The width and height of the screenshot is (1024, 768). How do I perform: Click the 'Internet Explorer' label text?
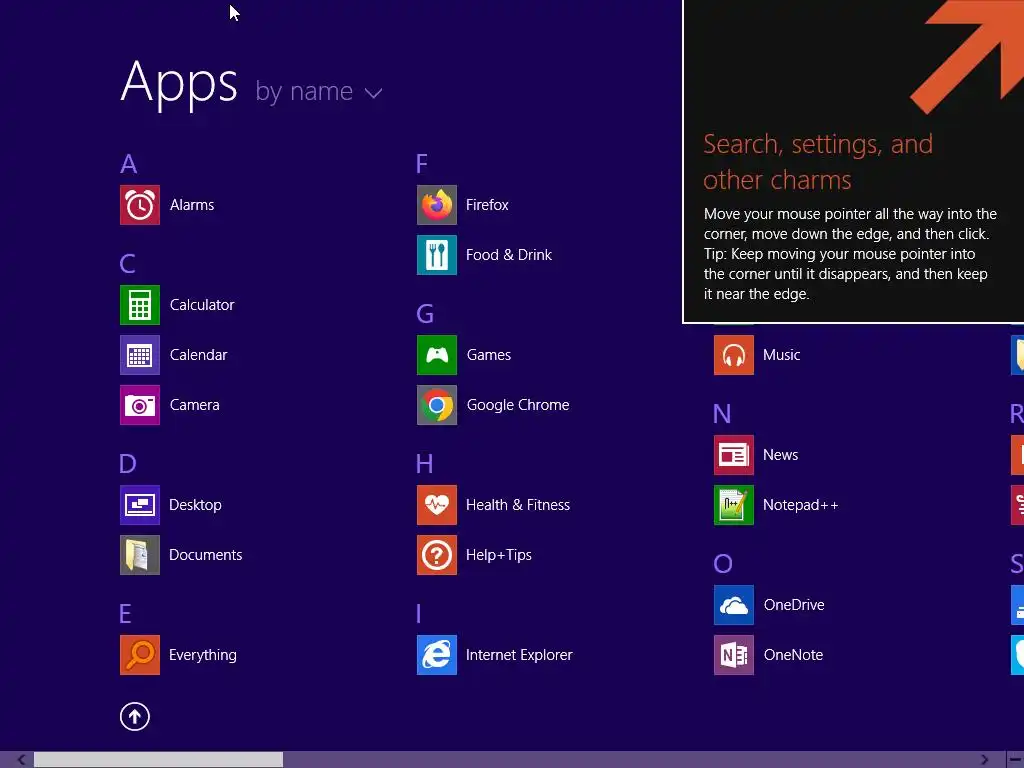[519, 655]
